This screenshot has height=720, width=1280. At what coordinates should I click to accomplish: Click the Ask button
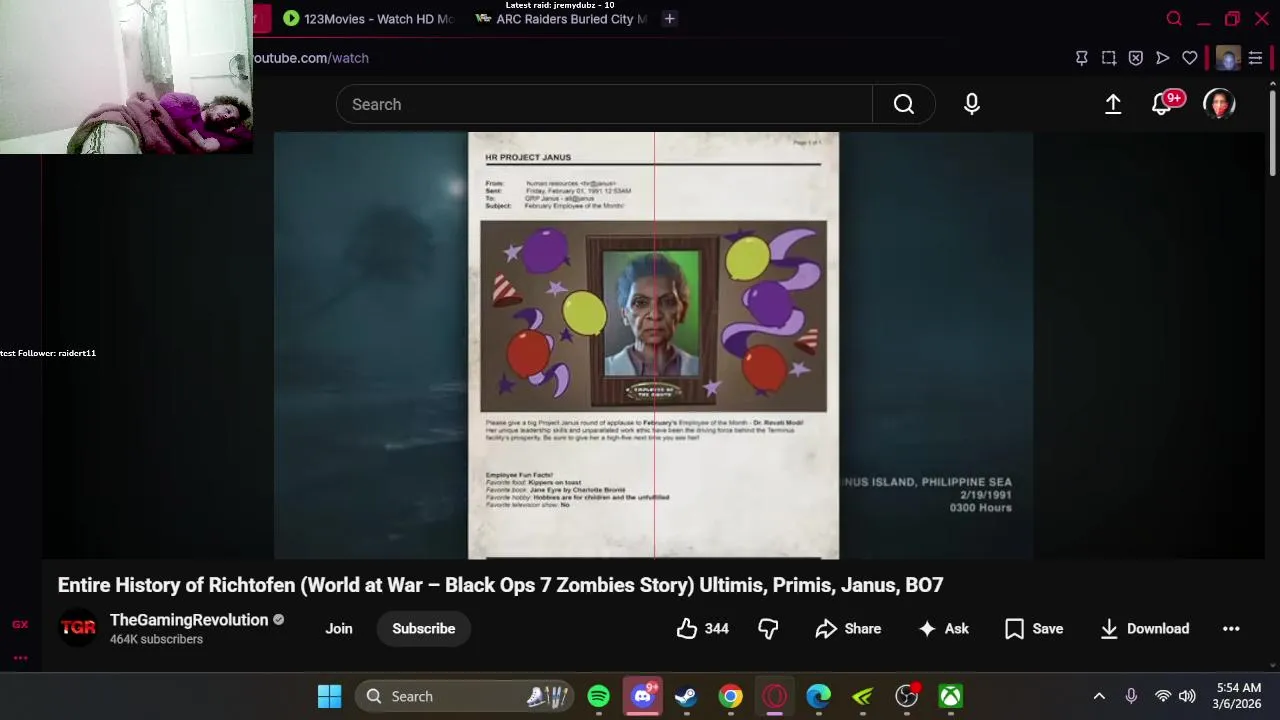(944, 628)
